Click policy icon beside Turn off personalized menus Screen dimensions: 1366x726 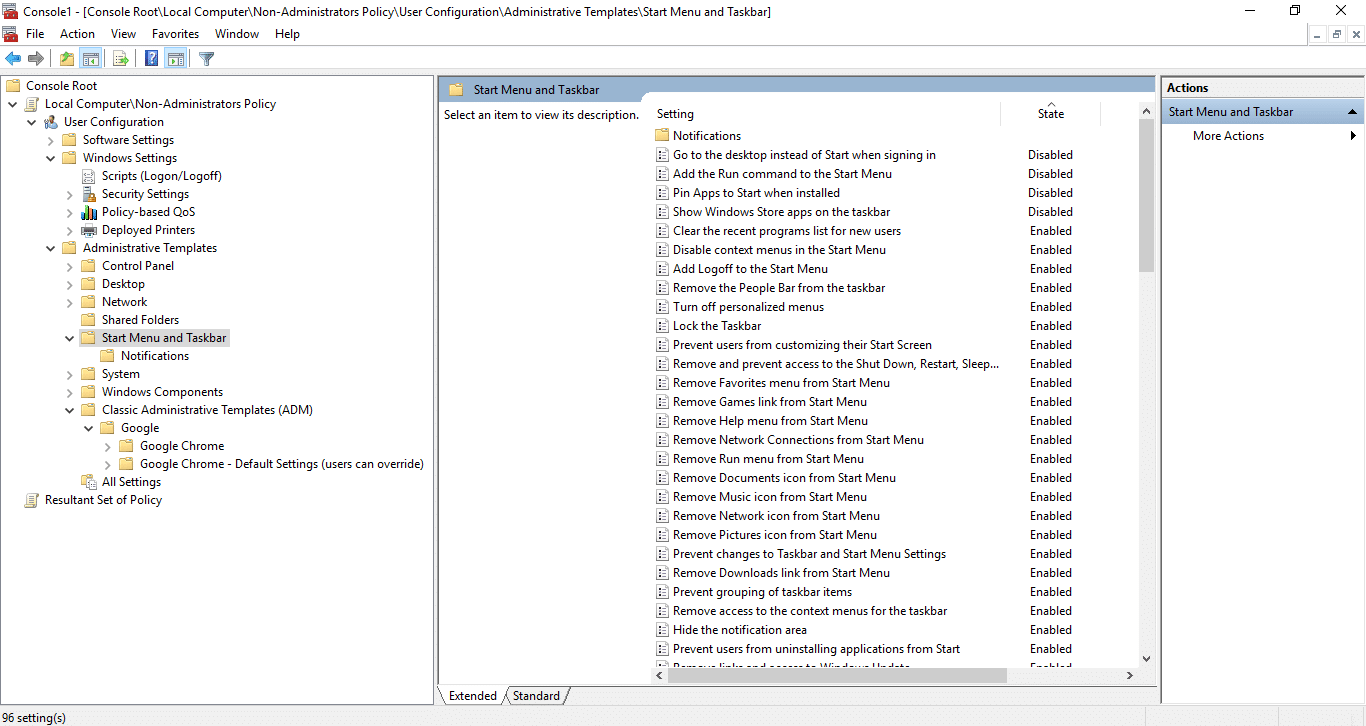[x=662, y=307]
